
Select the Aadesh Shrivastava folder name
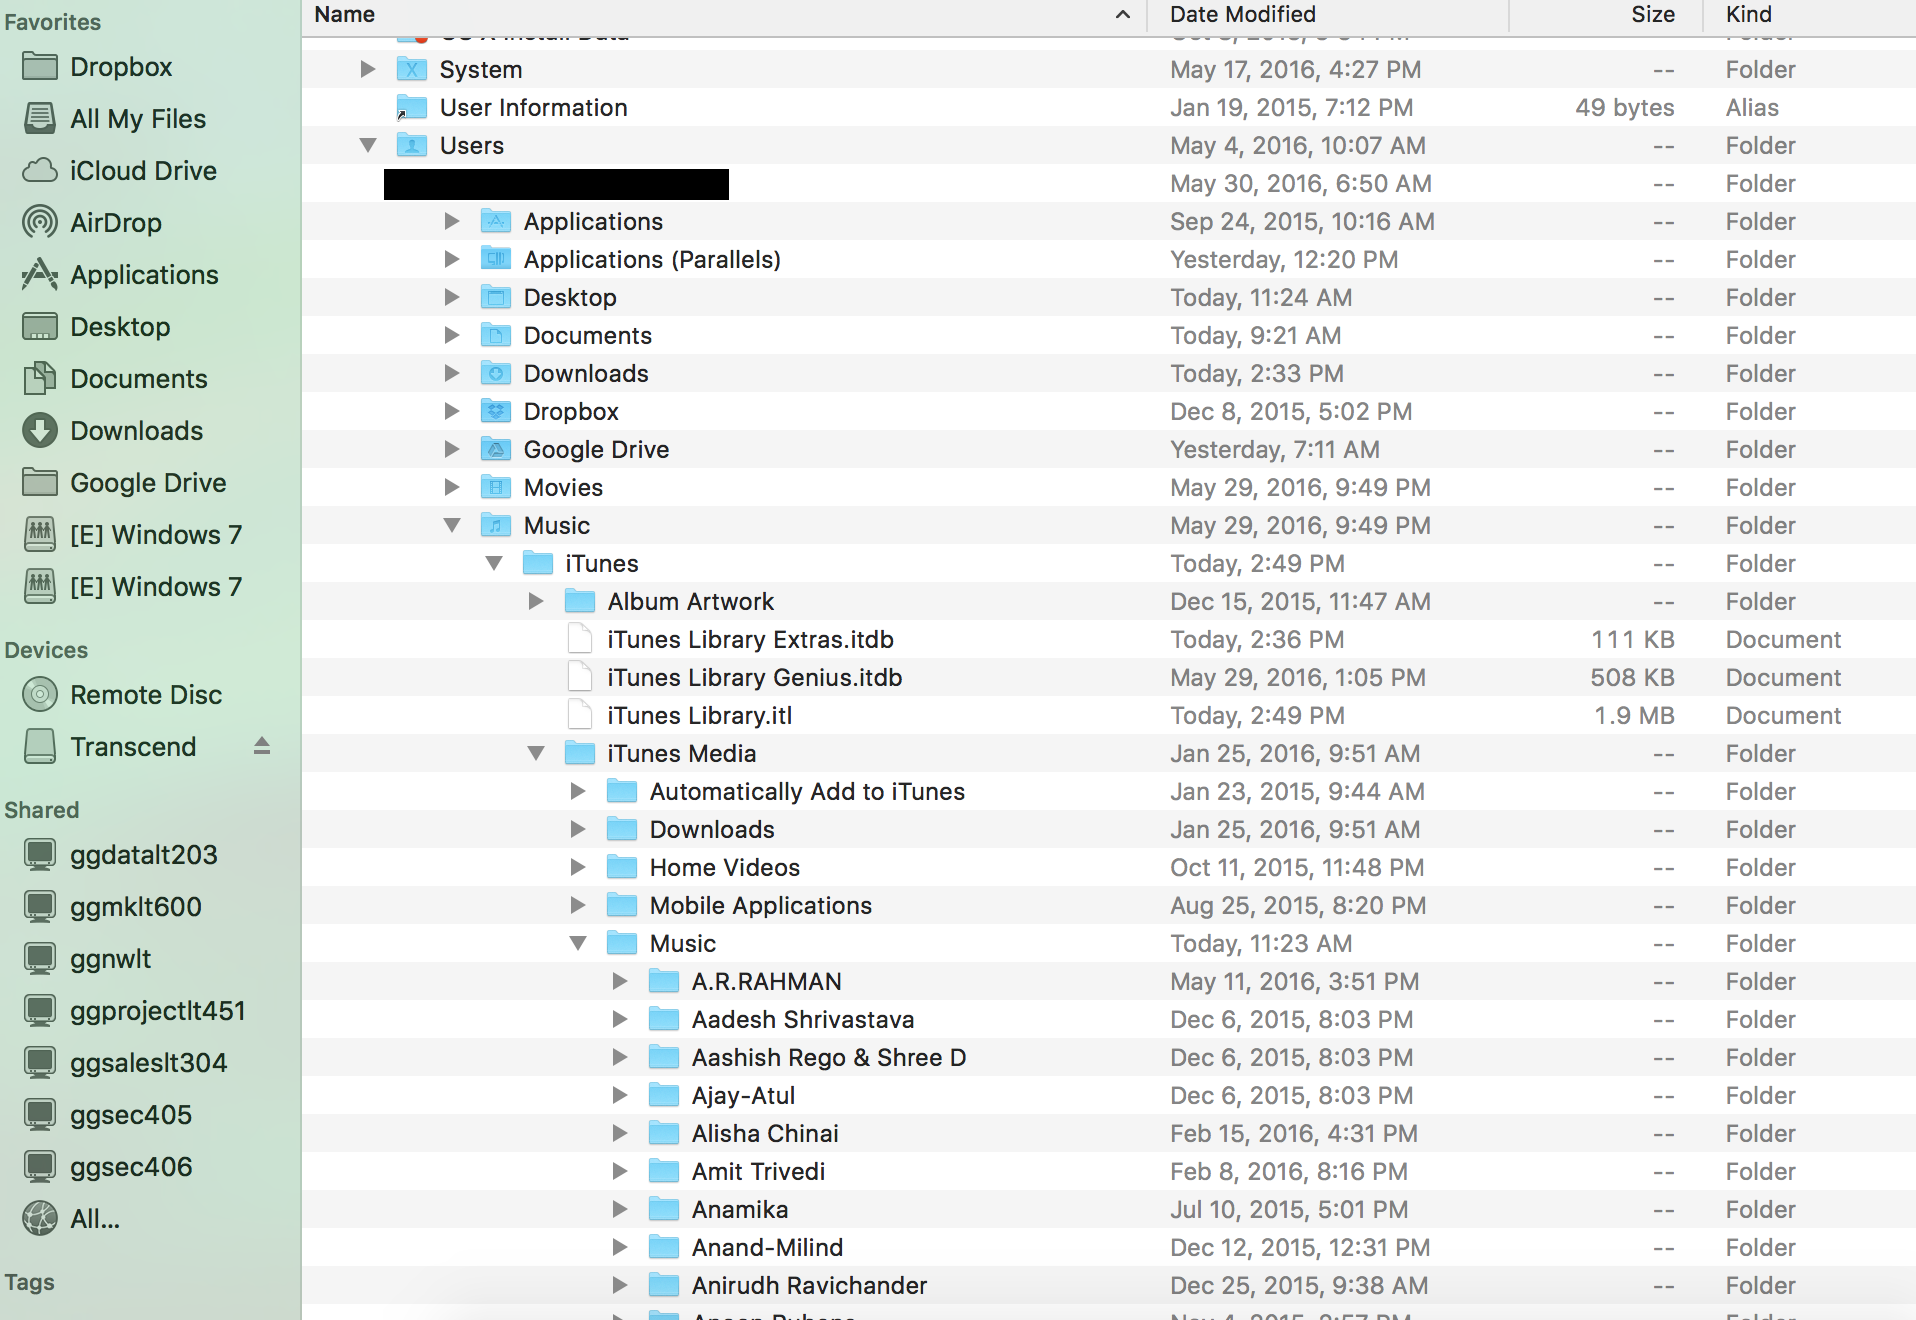[x=803, y=1019]
